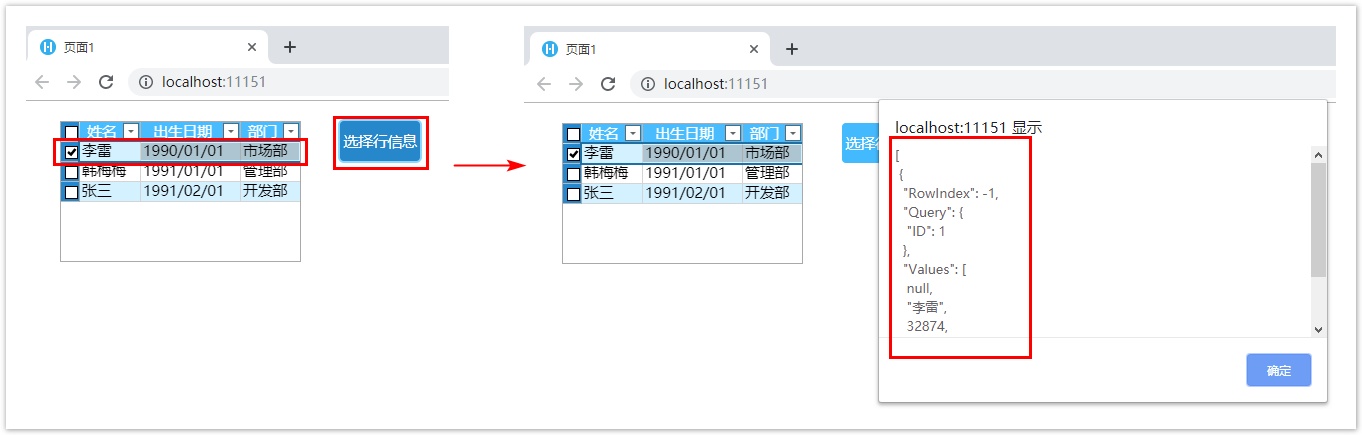This screenshot has width=1362, height=435.
Task: Close the 页面1 tab in the right browser
Action: click(x=754, y=49)
